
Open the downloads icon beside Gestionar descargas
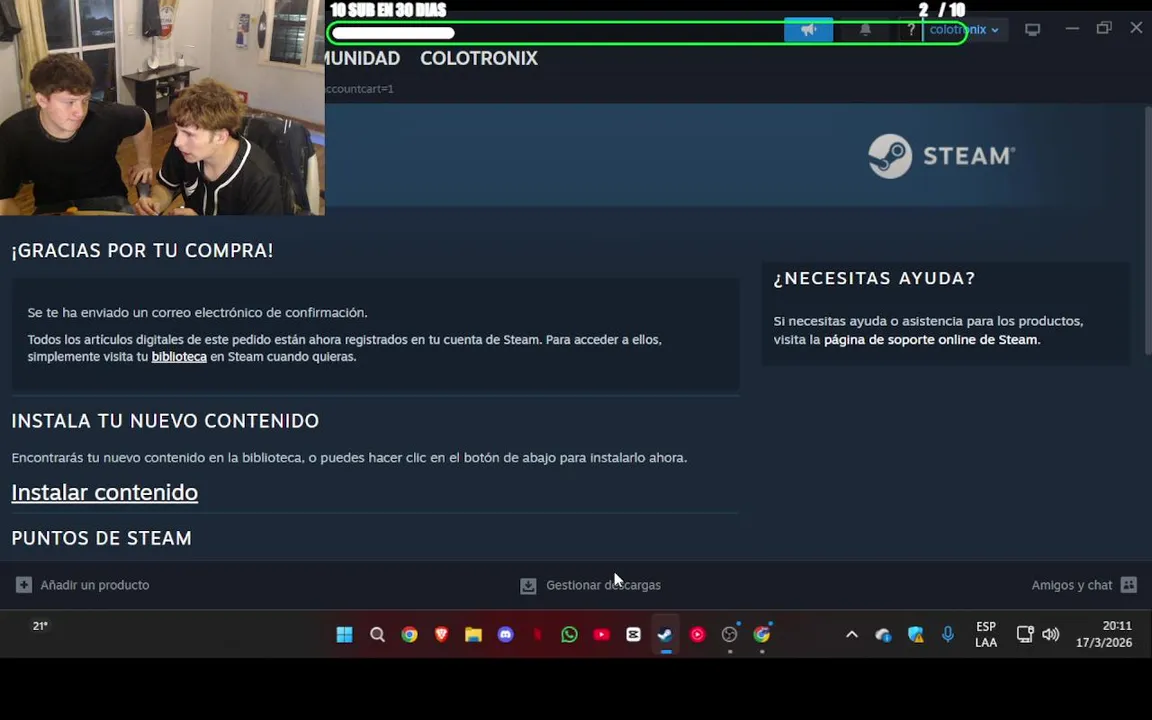528,586
